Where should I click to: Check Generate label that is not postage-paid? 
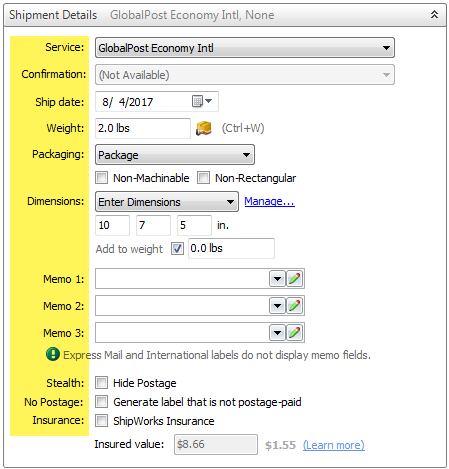click(x=102, y=402)
